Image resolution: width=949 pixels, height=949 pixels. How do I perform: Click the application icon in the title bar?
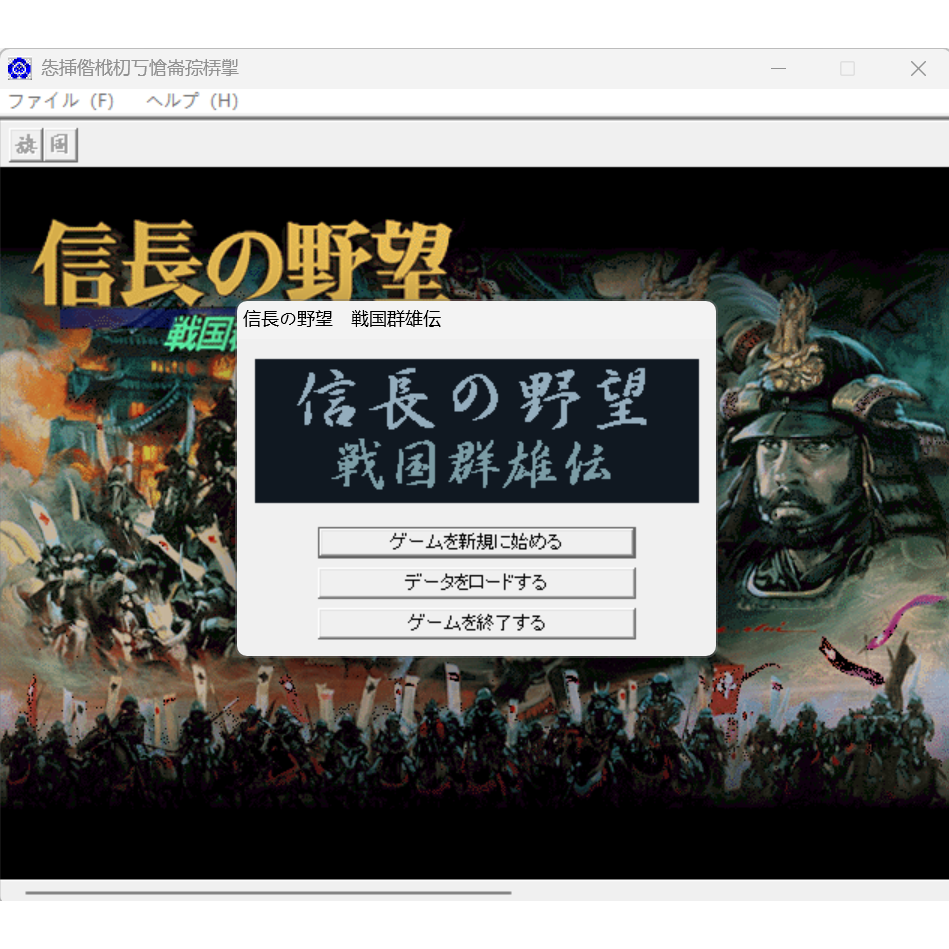19,68
